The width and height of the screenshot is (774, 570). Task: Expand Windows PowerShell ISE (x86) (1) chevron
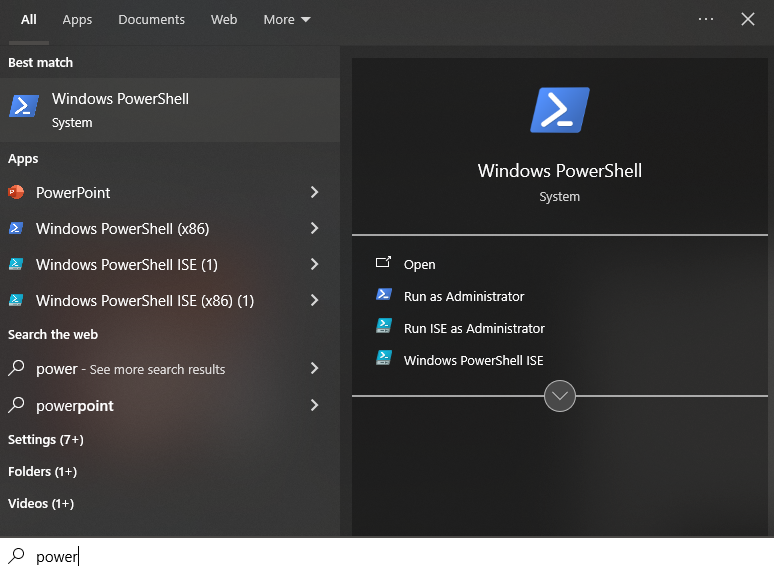click(x=314, y=300)
